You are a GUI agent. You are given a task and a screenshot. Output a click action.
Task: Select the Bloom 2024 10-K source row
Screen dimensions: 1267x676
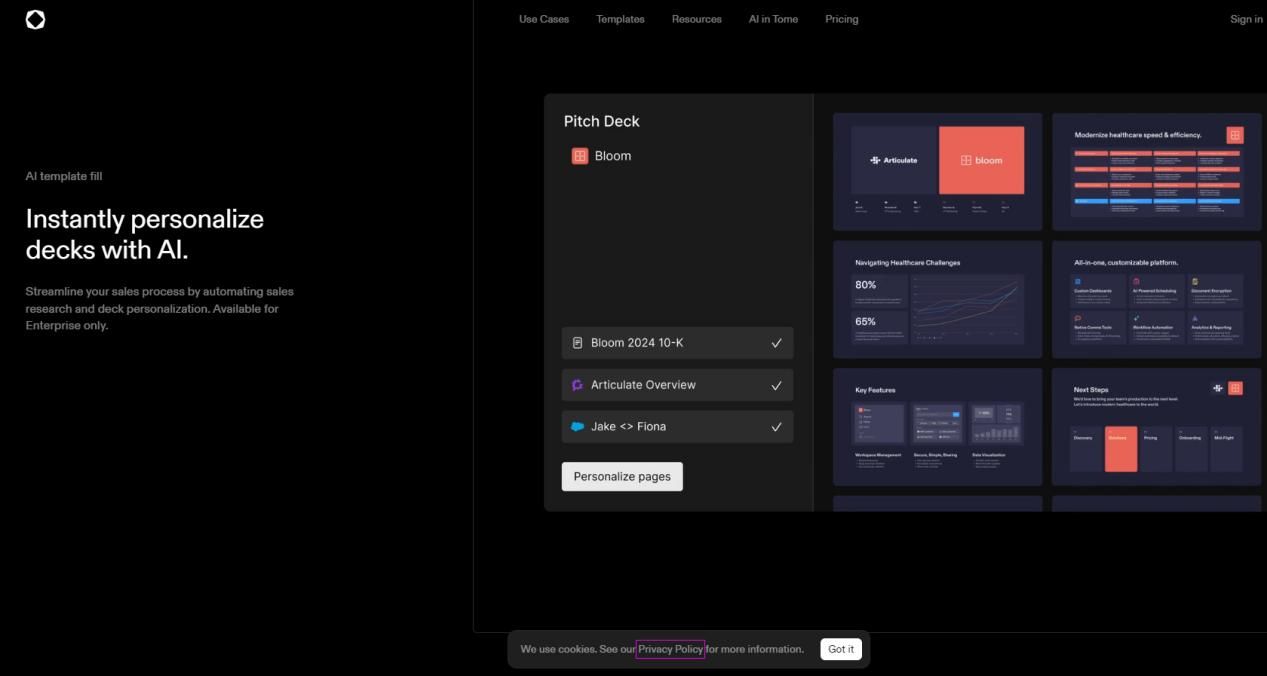tap(677, 343)
